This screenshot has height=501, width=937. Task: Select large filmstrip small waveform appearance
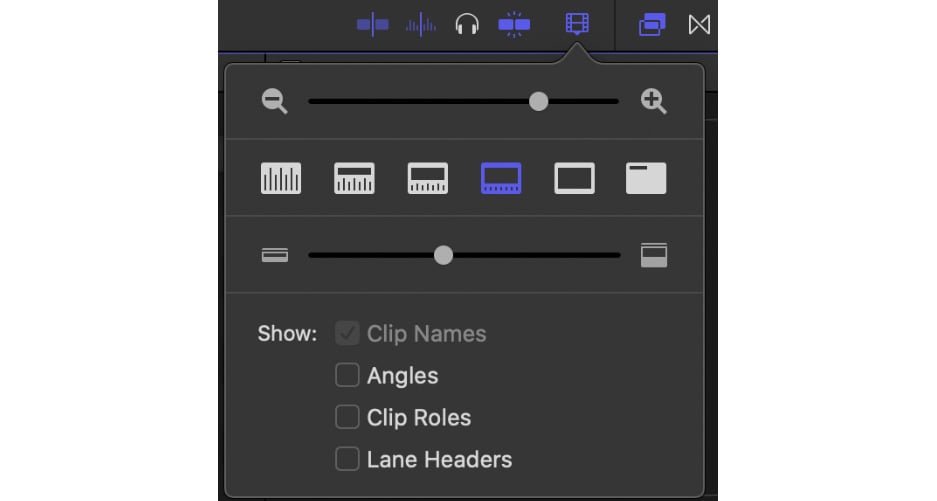click(x=501, y=178)
